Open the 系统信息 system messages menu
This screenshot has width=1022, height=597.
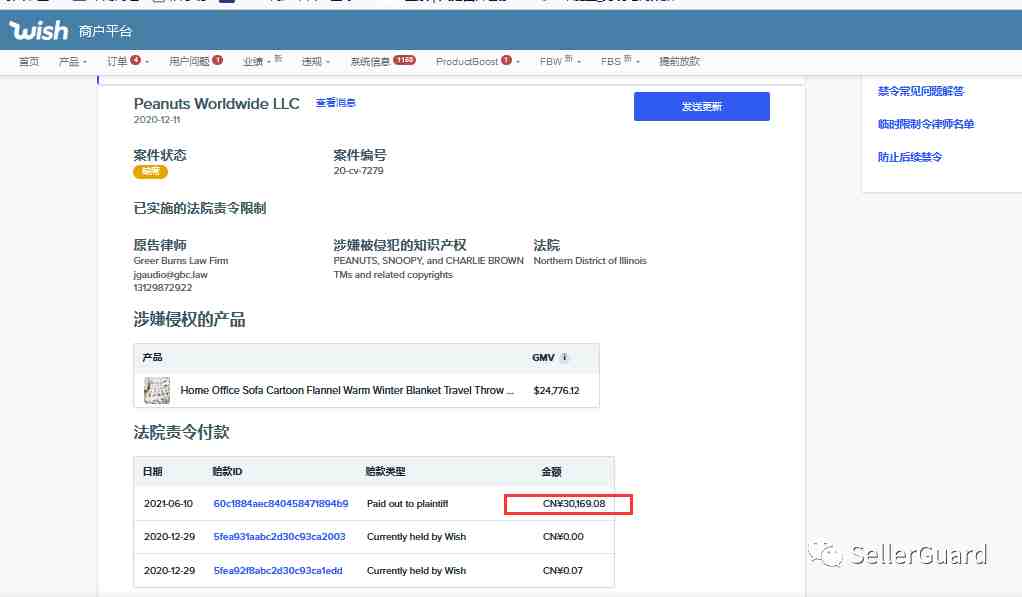point(370,61)
